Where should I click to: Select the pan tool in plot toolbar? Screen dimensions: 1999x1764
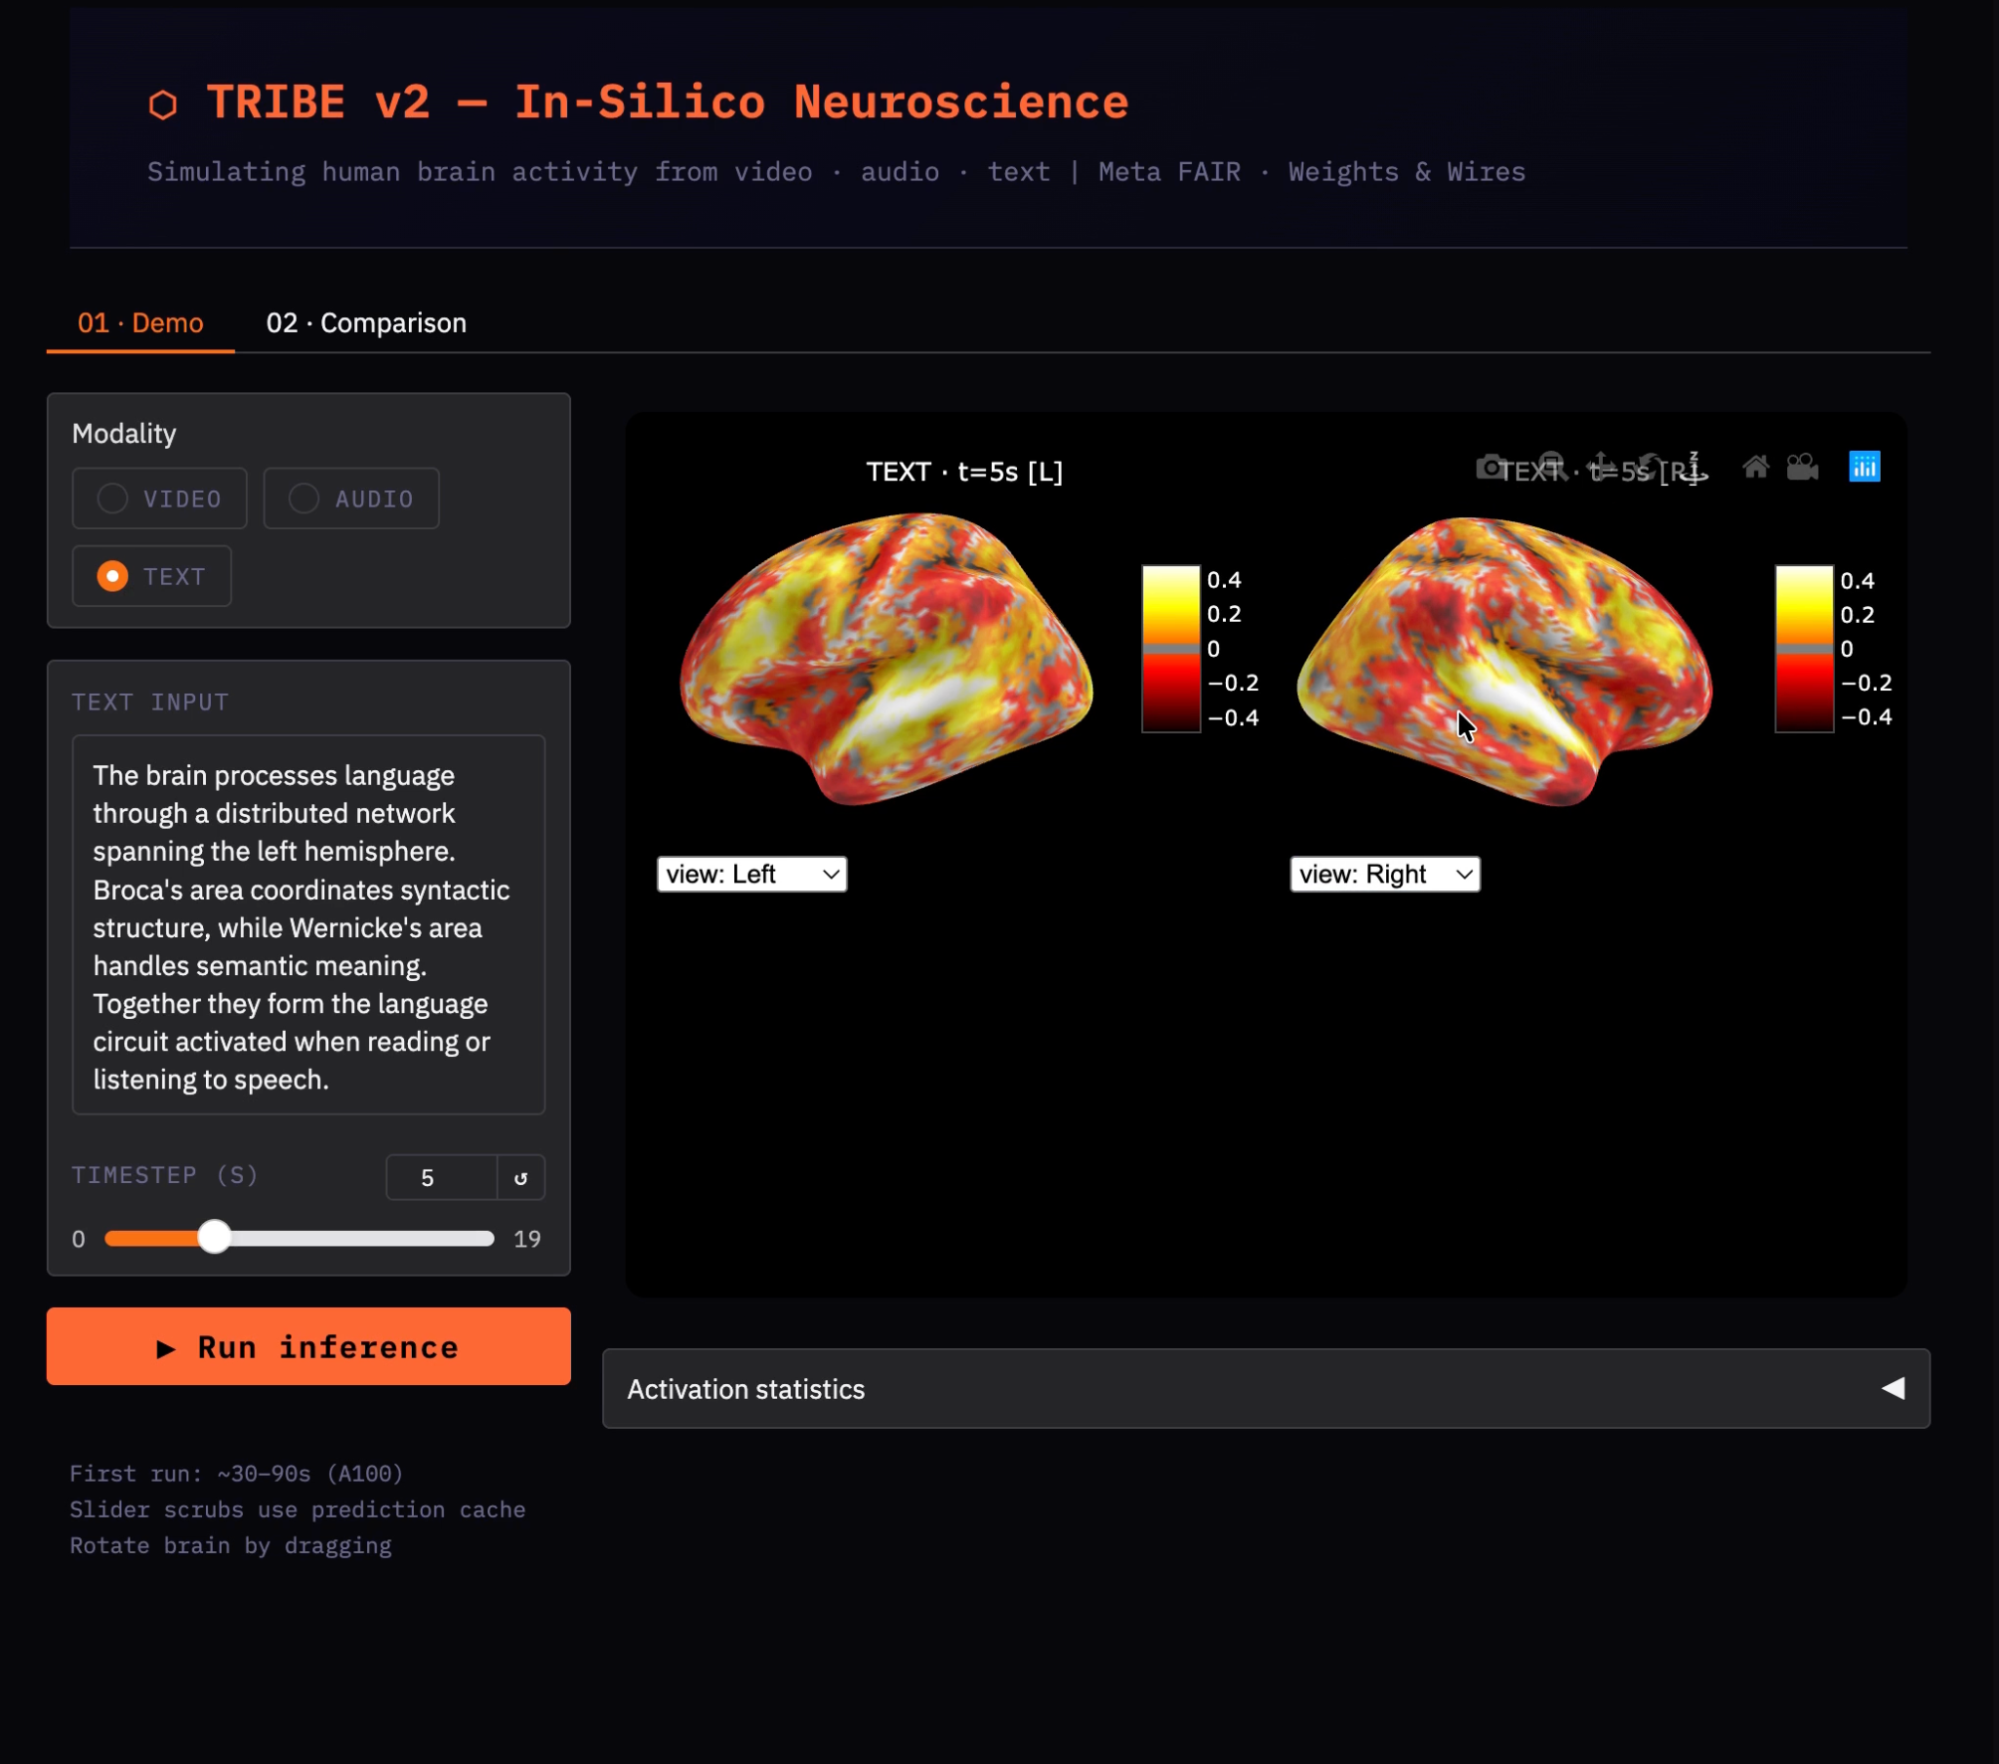tap(1600, 465)
